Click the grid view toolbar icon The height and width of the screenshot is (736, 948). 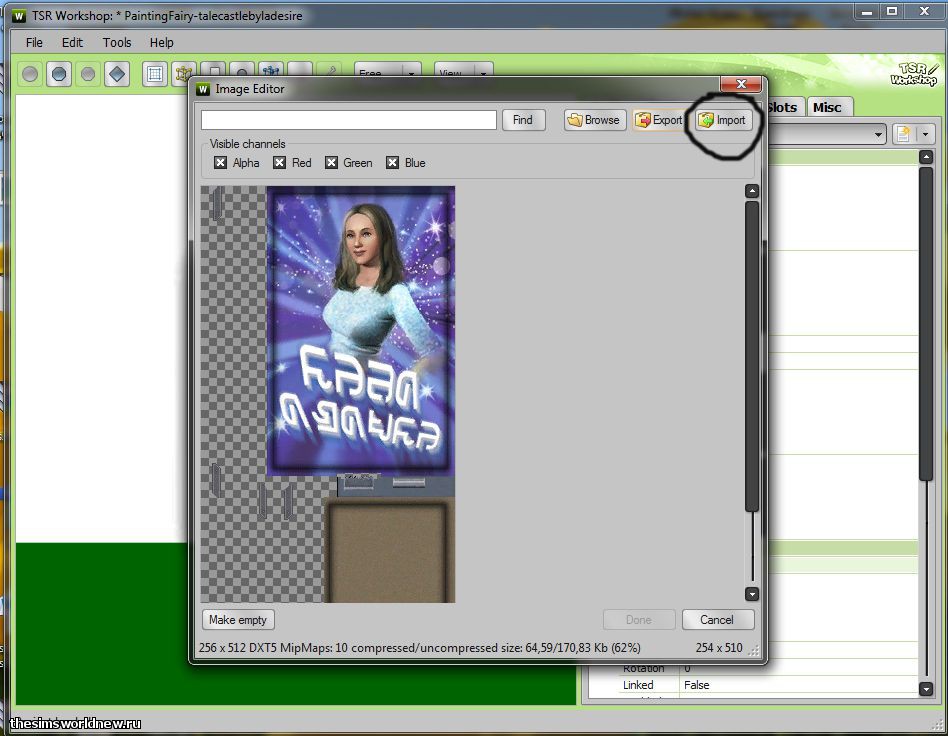point(154,74)
